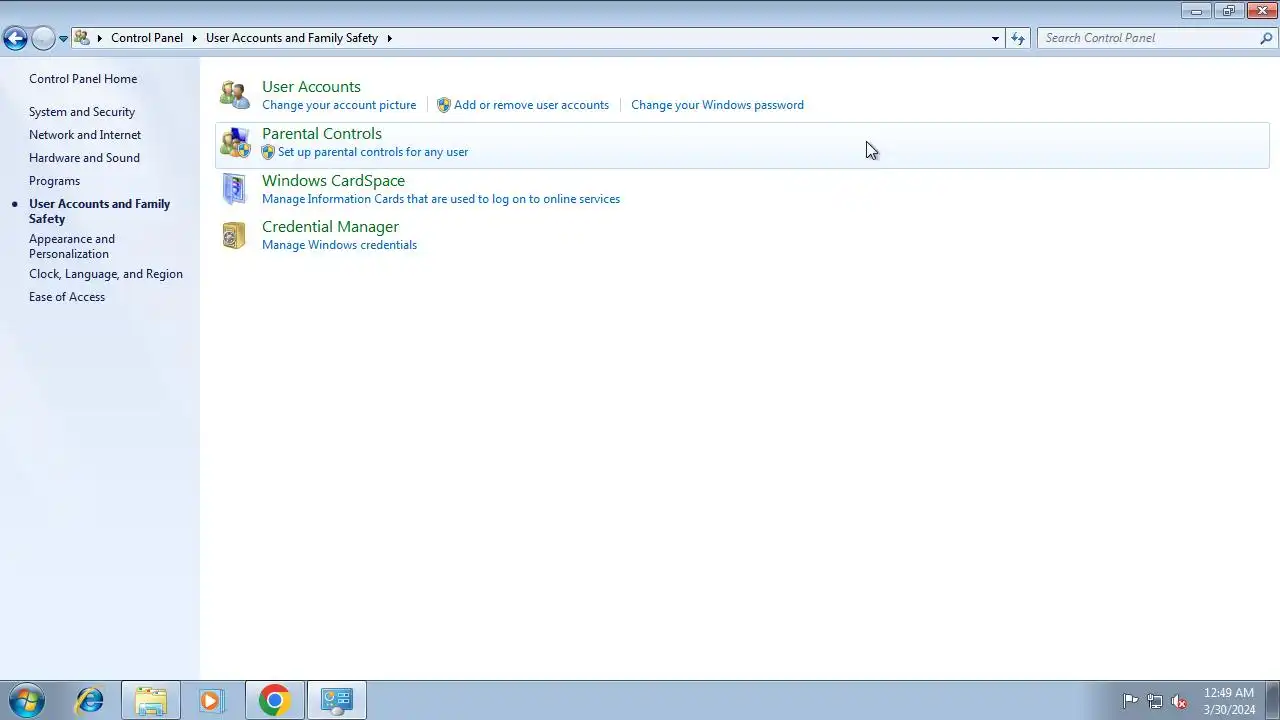The image size is (1280, 720).
Task: Click the Forward arrow navigation button
Action: [x=43, y=38]
